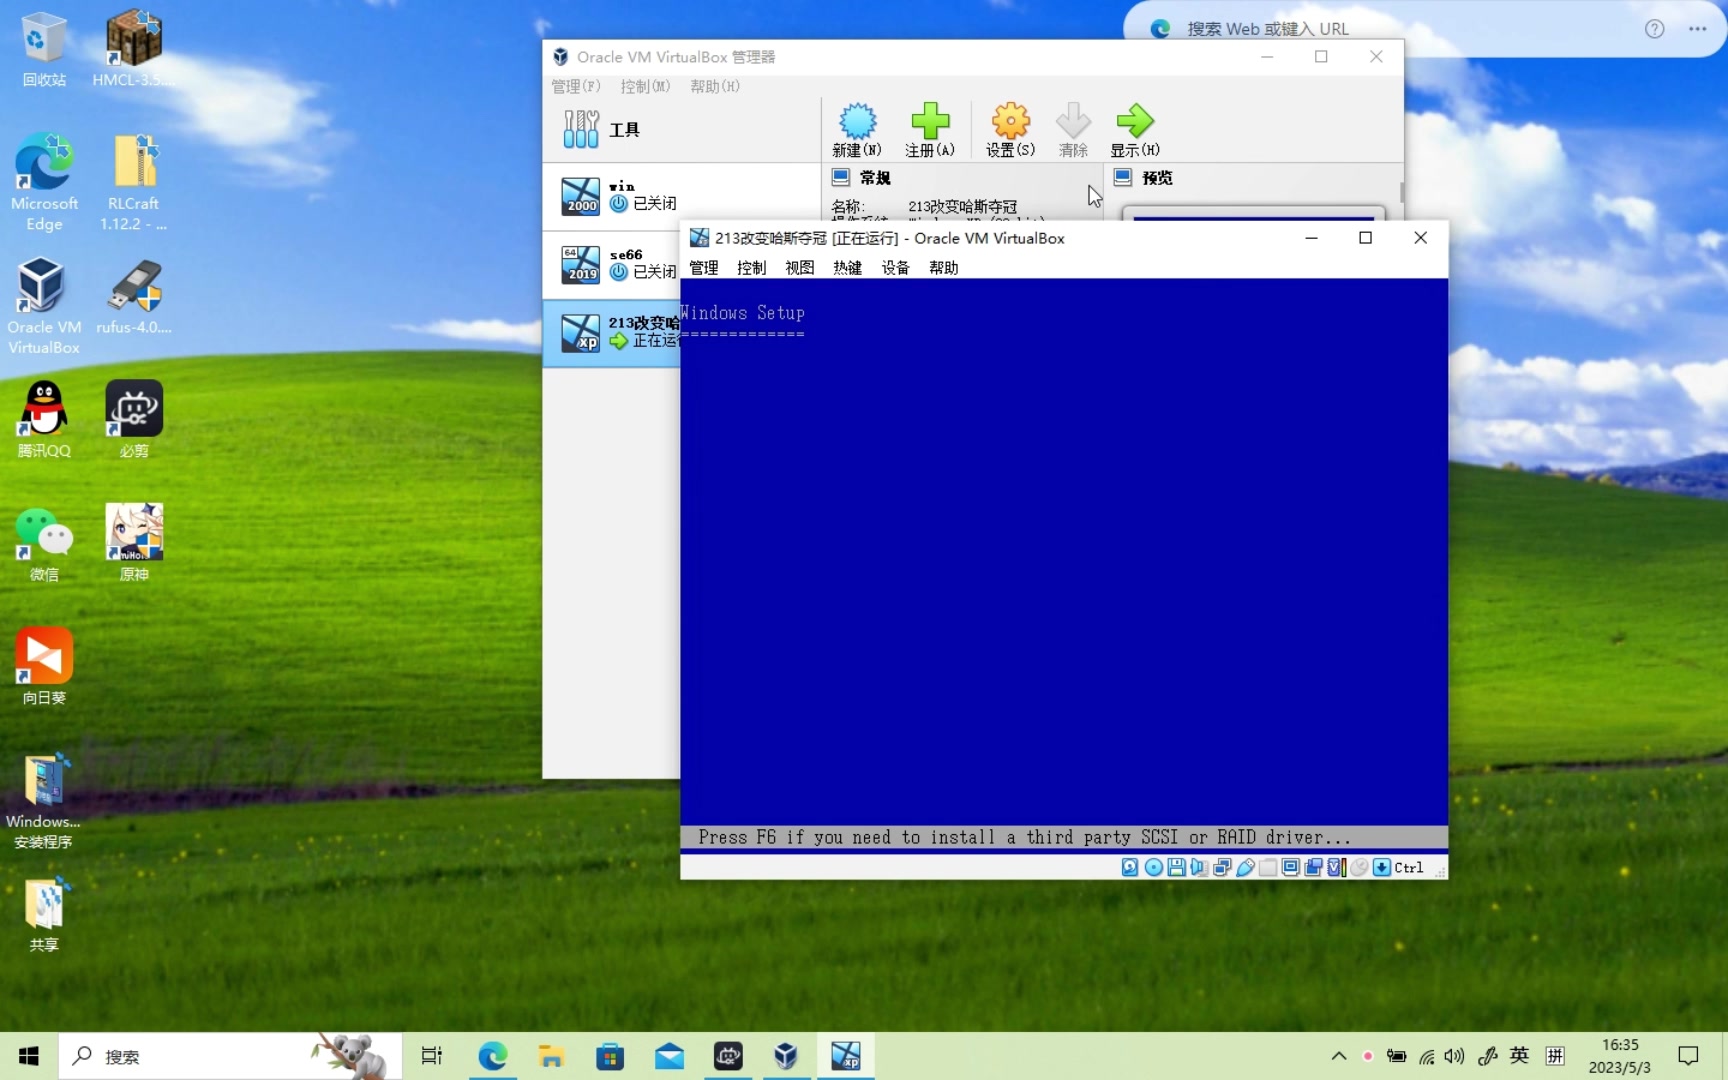Viewport: 1728px width, 1080px height.
Task: Click the 注册 (Add) green plus icon
Action: pos(930,129)
